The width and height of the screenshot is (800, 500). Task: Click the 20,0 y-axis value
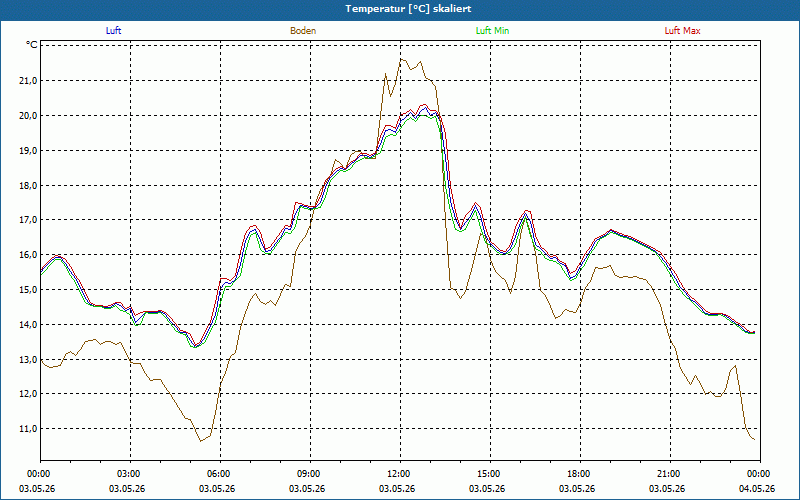29,115
